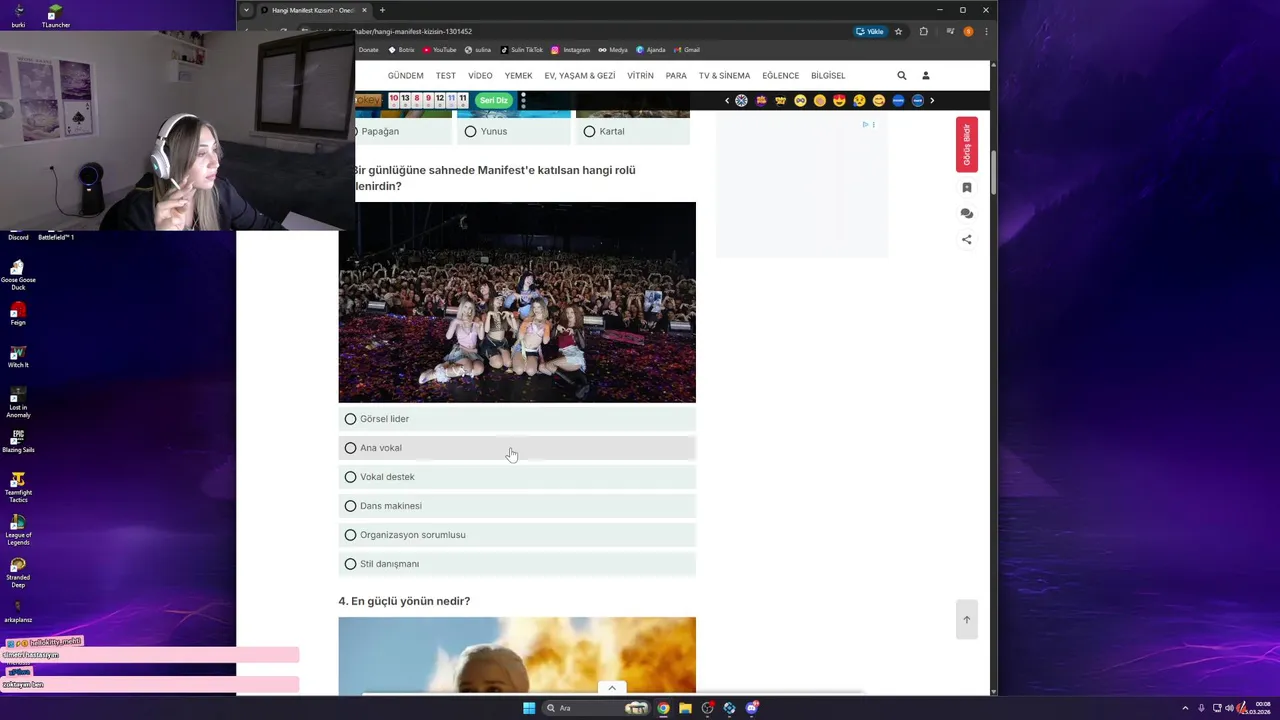This screenshot has height=720, width=1280.
Task: Open the Medya bookmark
Action: click(x=613, y=50)
